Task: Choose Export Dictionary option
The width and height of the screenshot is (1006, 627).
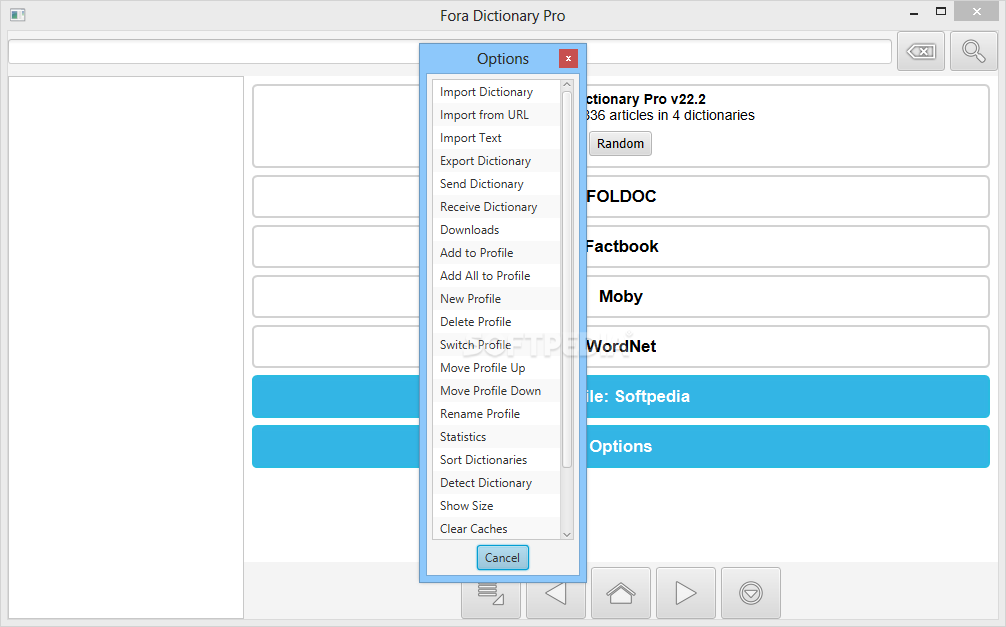Action: click(496, 161)
